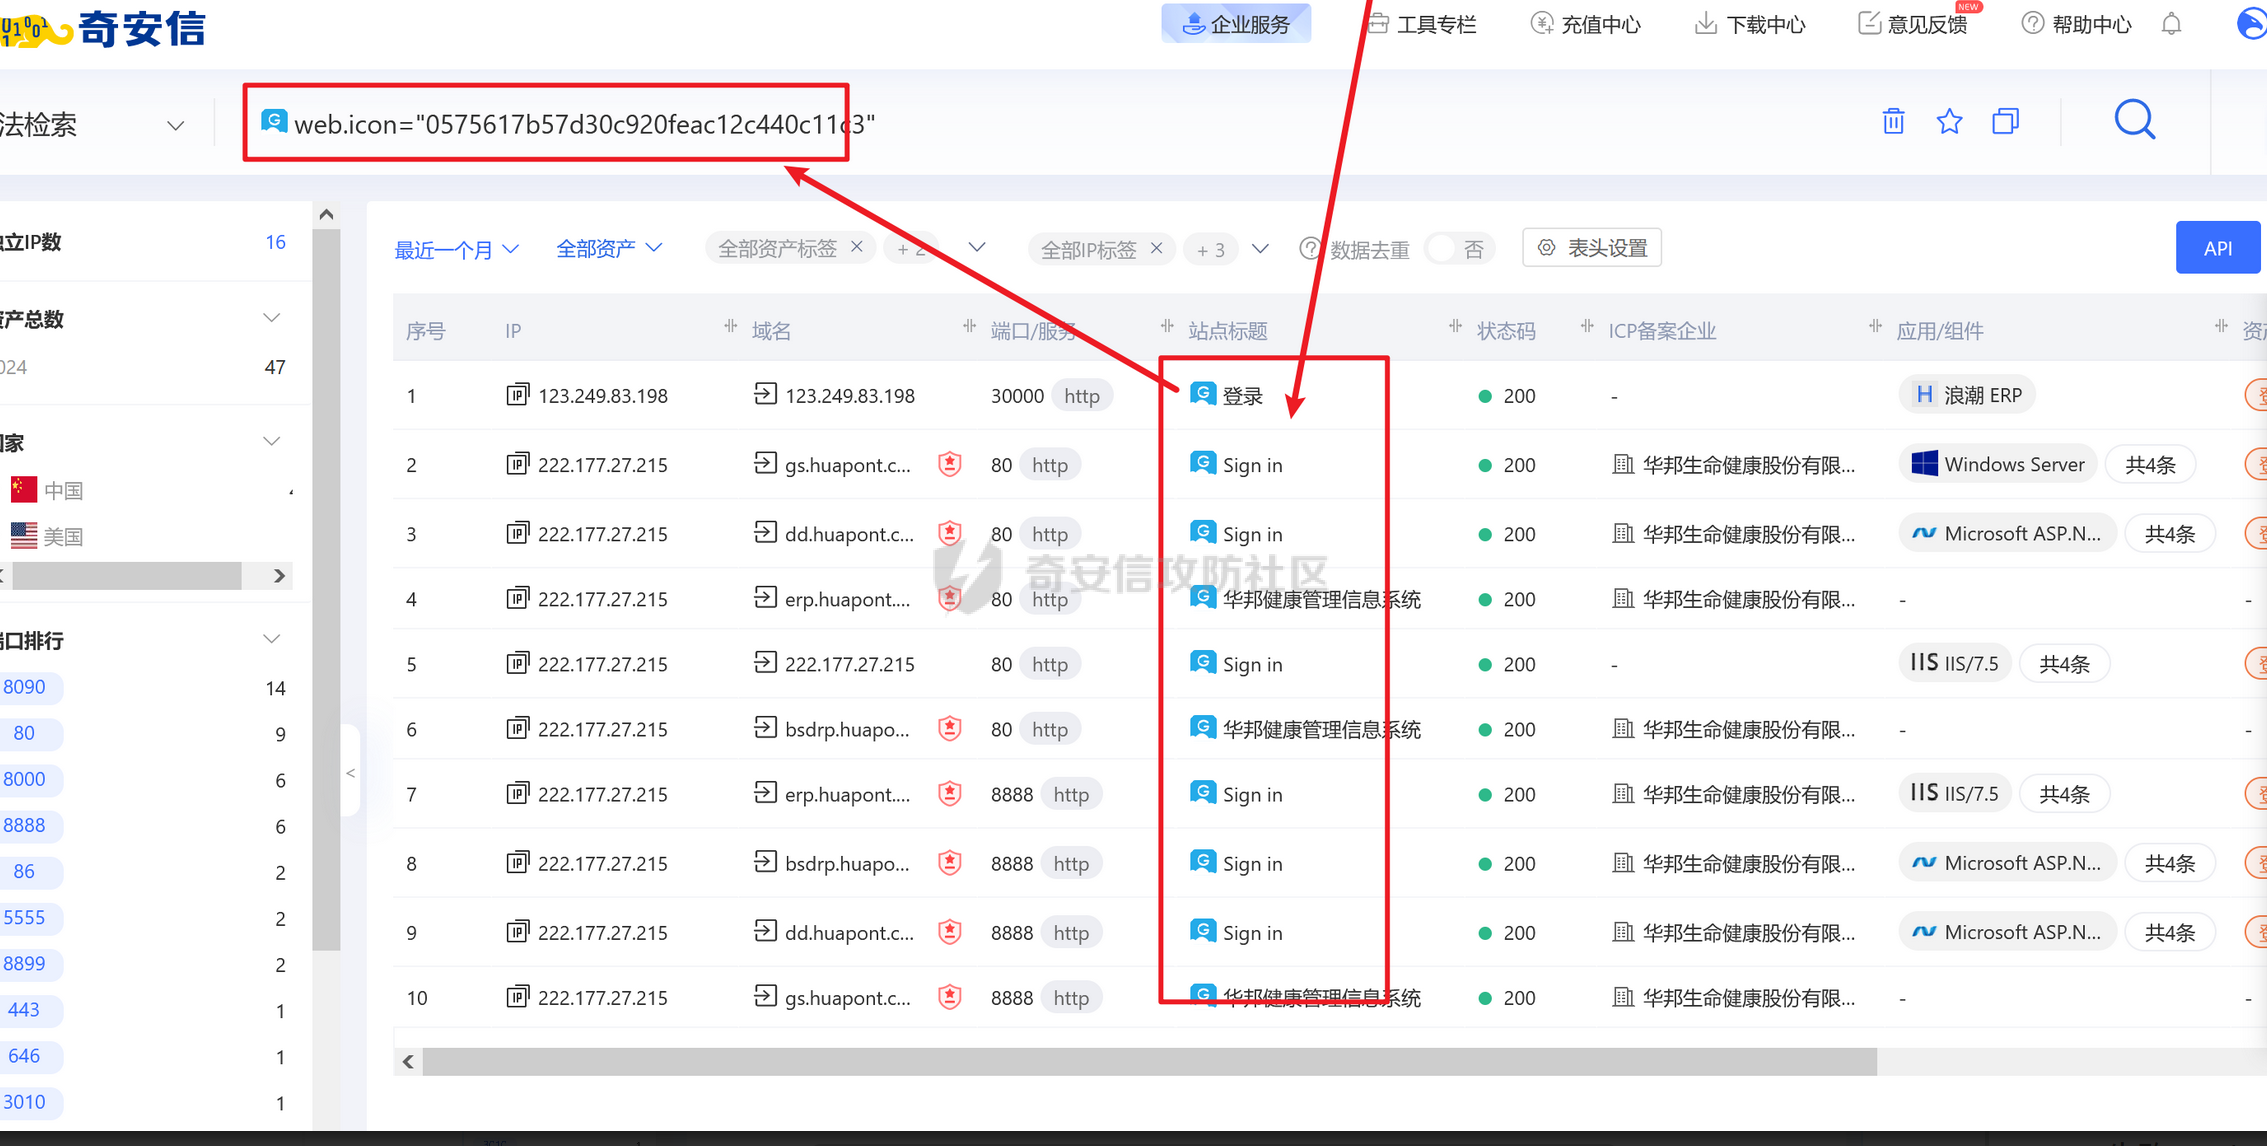
Task: Click IIS/7.5 tag in row 5
Action: tap(1954, 663)
